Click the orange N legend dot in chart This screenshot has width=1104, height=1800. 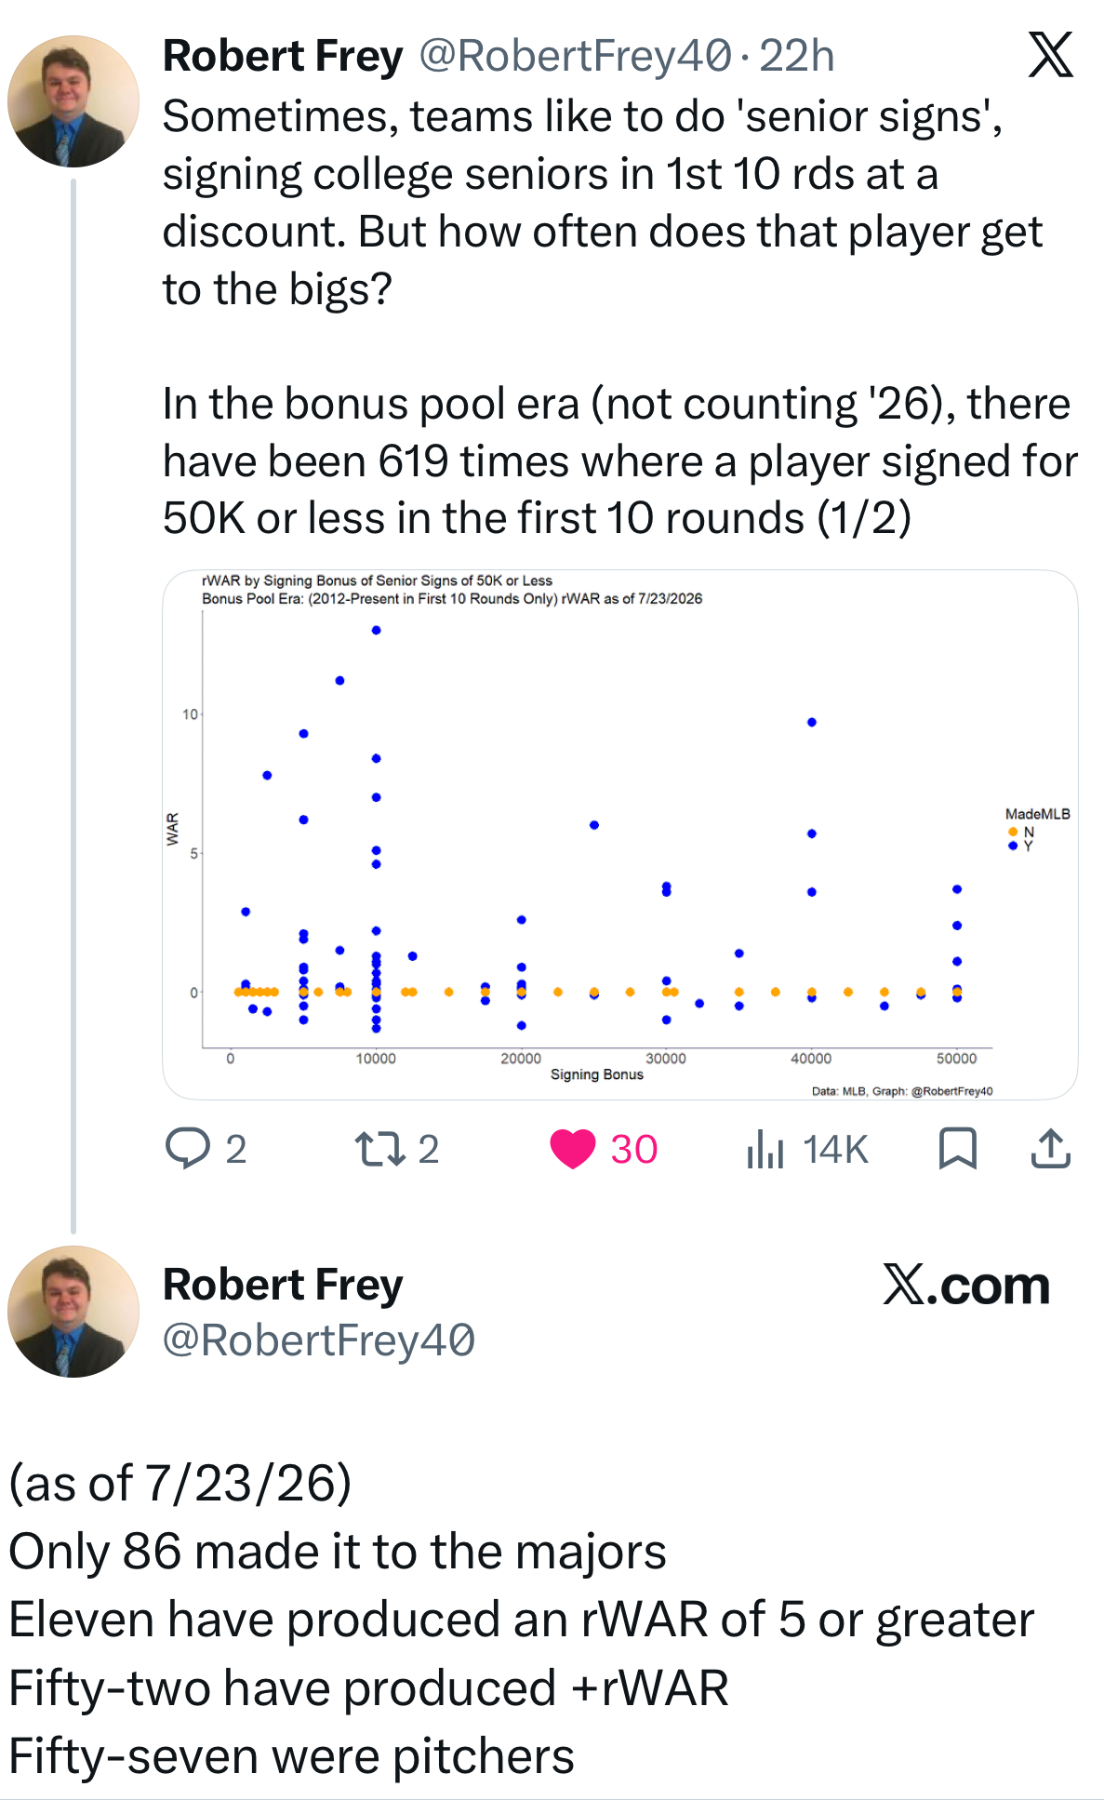tap(1013, 832)
